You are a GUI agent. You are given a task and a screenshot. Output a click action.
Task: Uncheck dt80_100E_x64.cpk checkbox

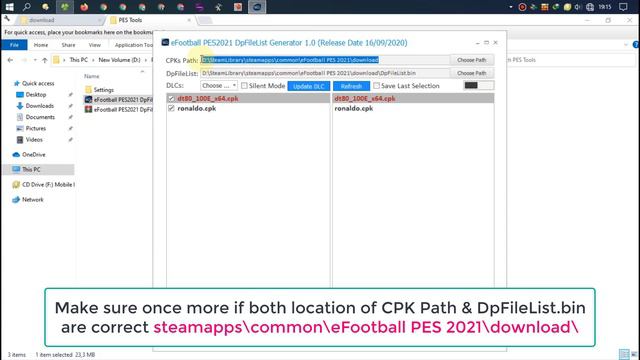click(171, 98)
